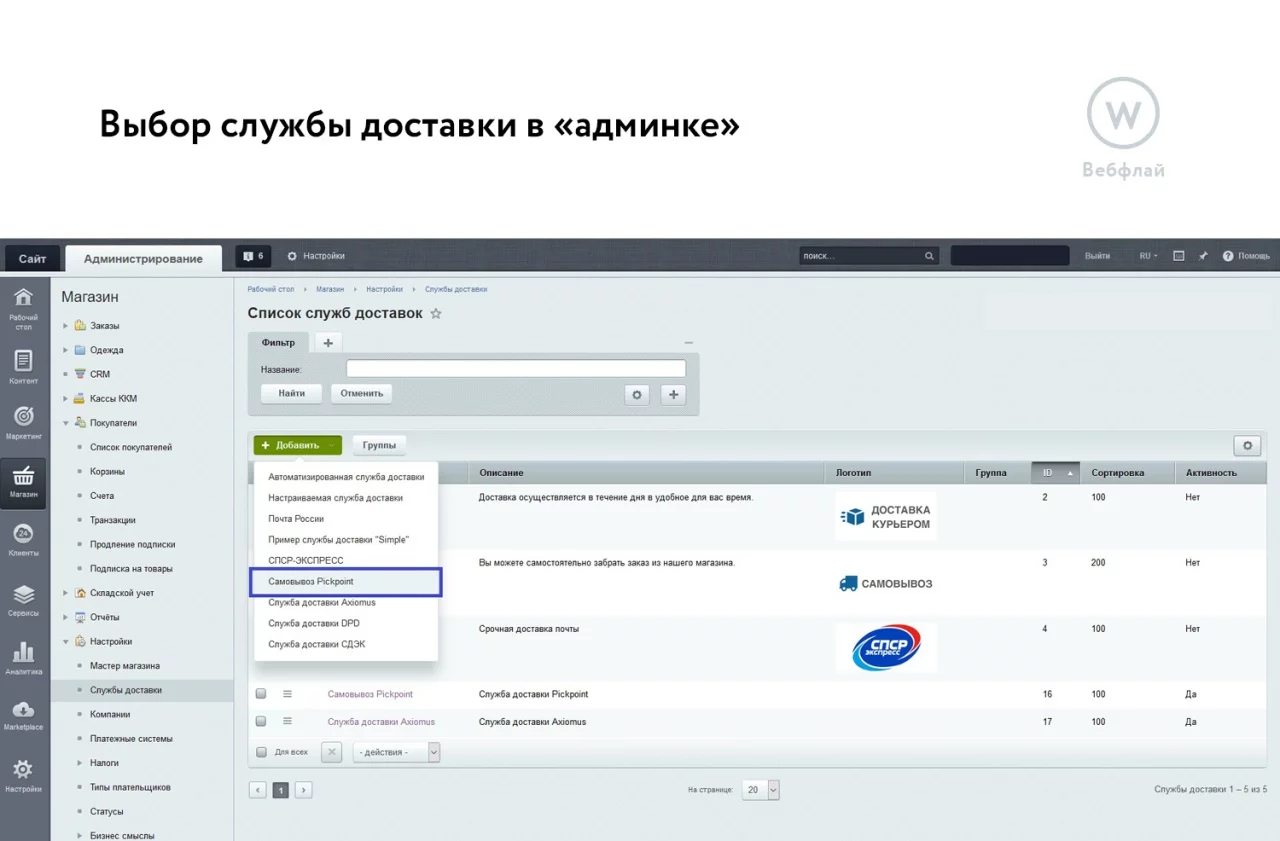1280x841 pixels.
Task: Switch to the Сайт tab
Action: tap(32, 259)
